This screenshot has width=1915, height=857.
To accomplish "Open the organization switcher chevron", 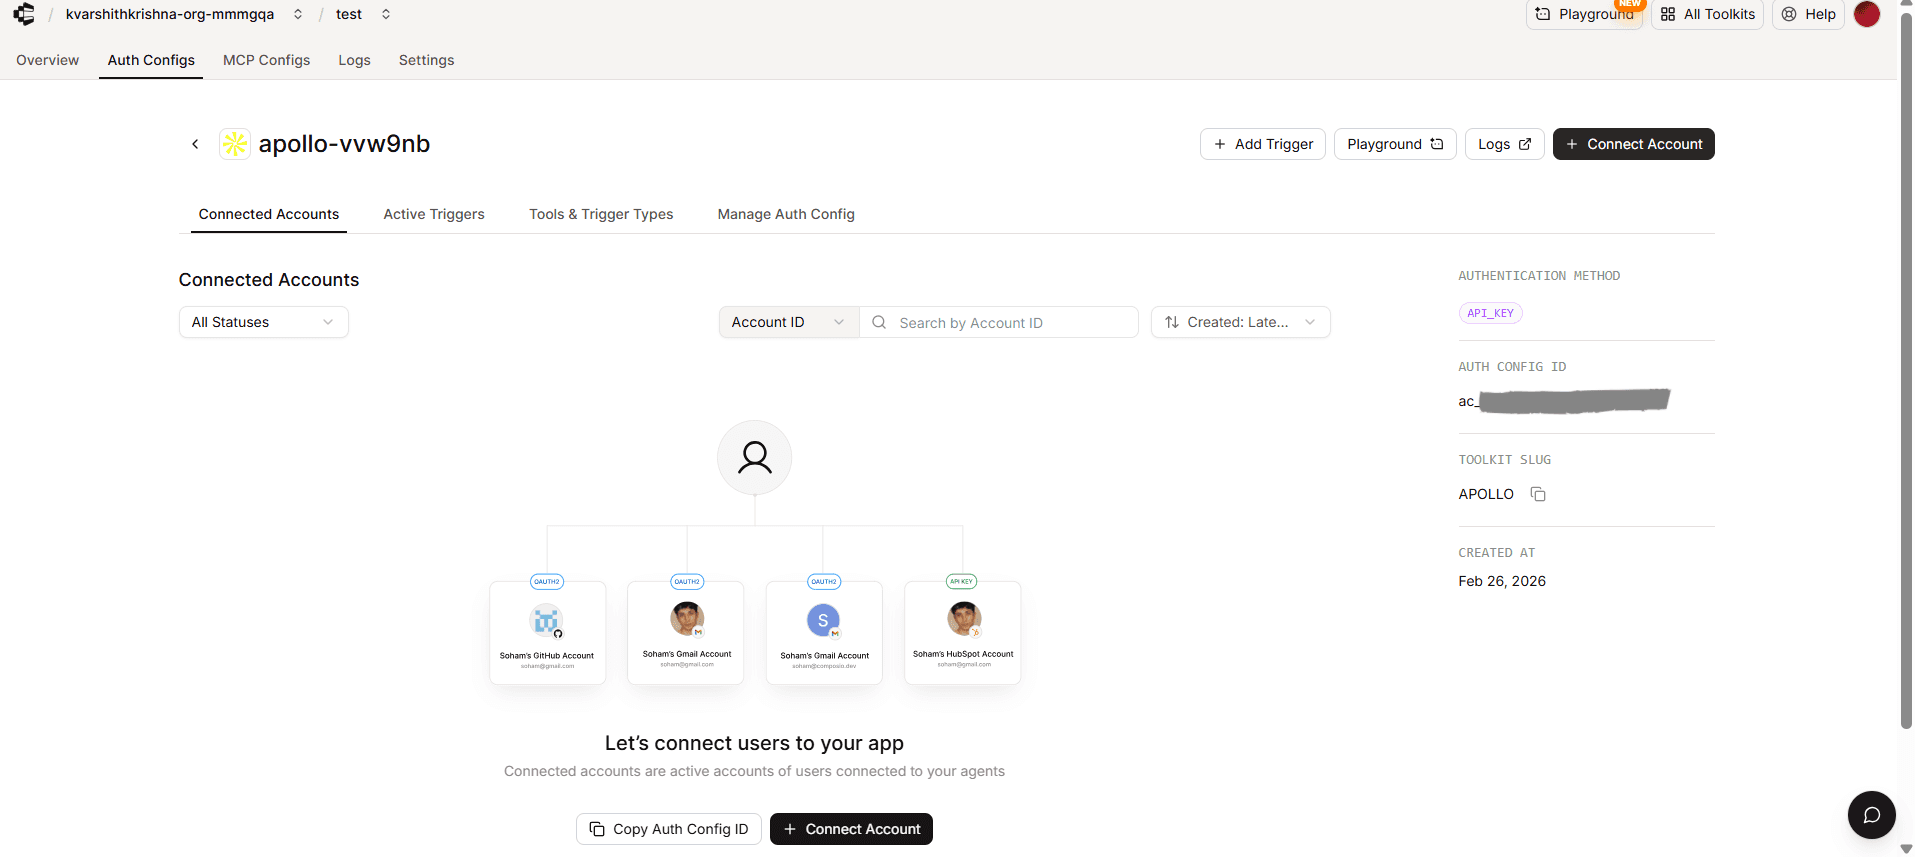I will (298, 14).
